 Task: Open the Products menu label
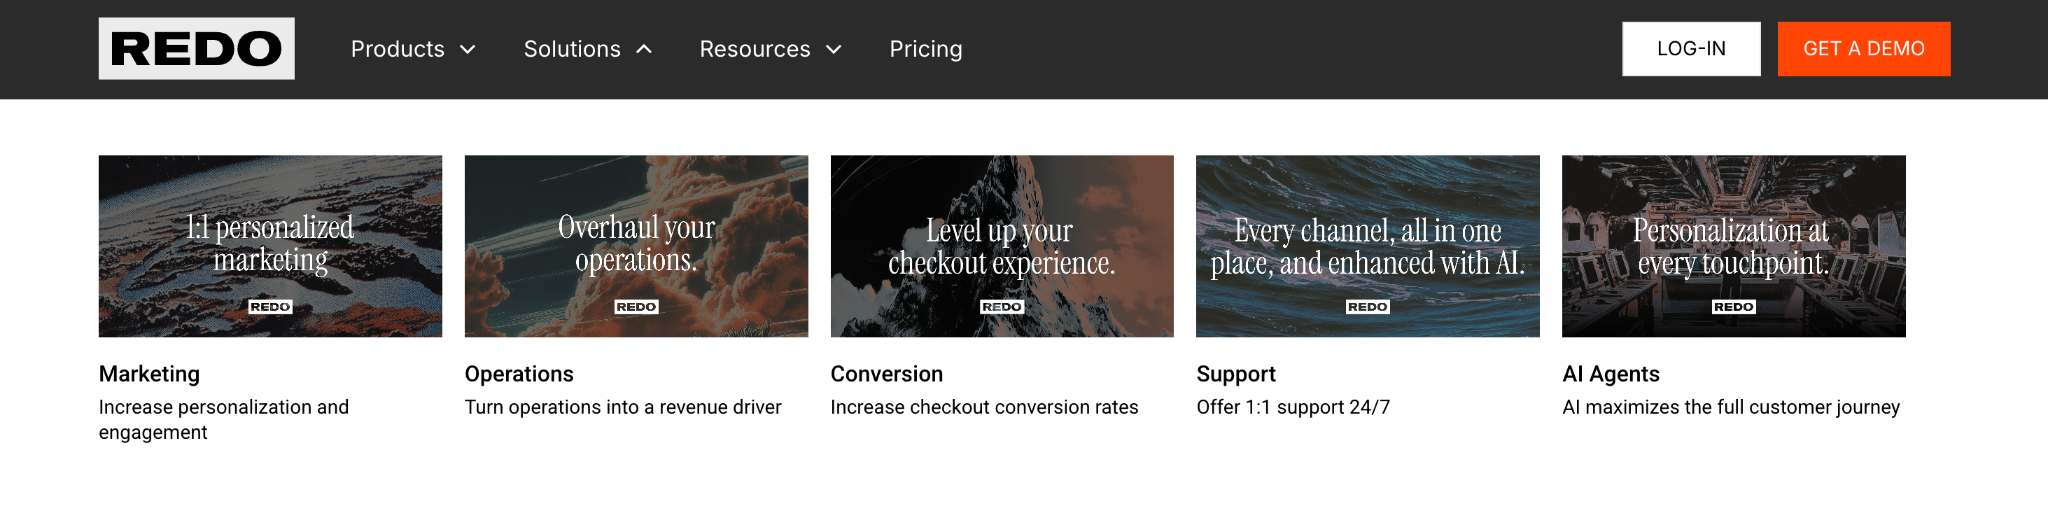click(x=397, y=49)
